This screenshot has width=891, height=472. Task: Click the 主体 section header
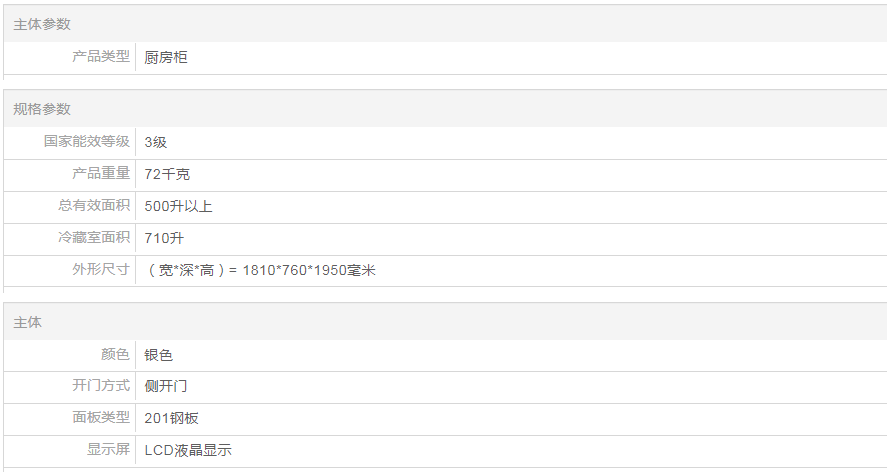28,322
